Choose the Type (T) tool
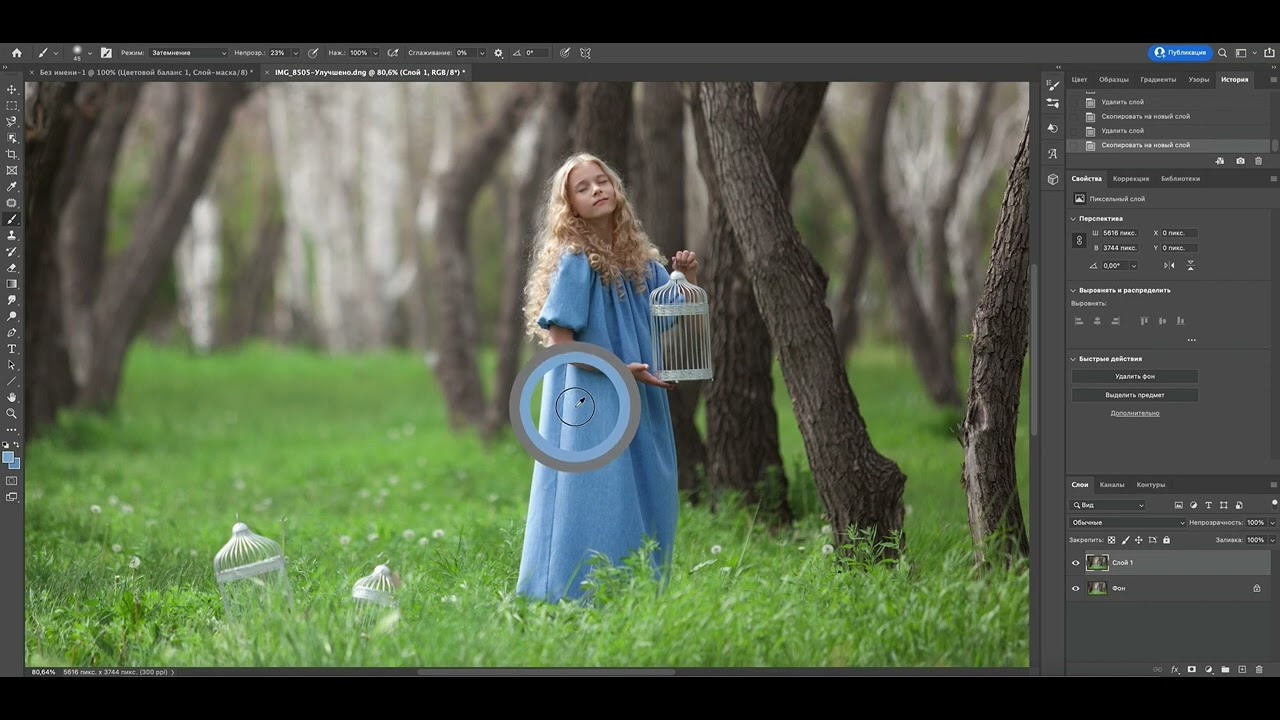 coord(12,349)
